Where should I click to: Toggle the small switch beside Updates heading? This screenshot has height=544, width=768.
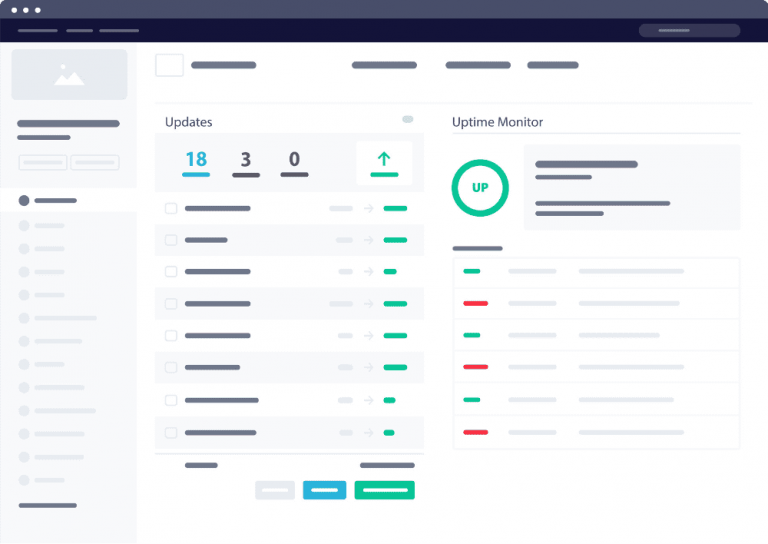tap(407, 120)
